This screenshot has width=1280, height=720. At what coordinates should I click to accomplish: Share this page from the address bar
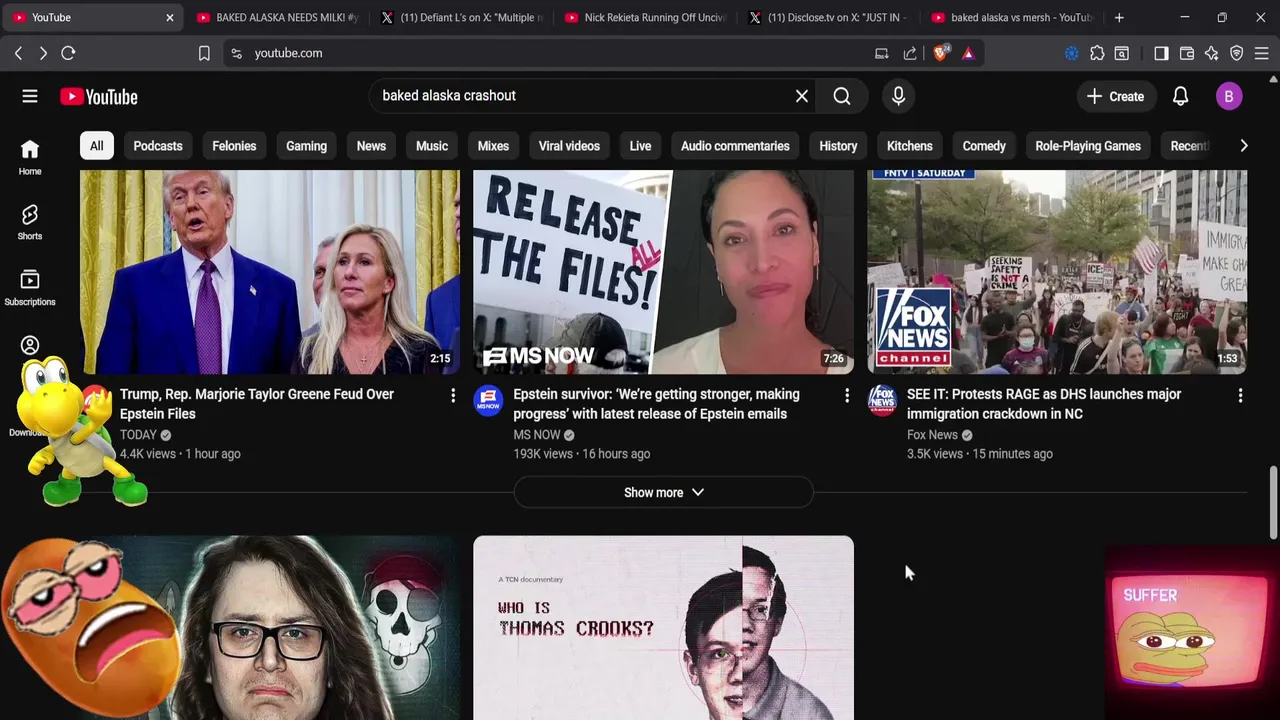coord(910,53)
